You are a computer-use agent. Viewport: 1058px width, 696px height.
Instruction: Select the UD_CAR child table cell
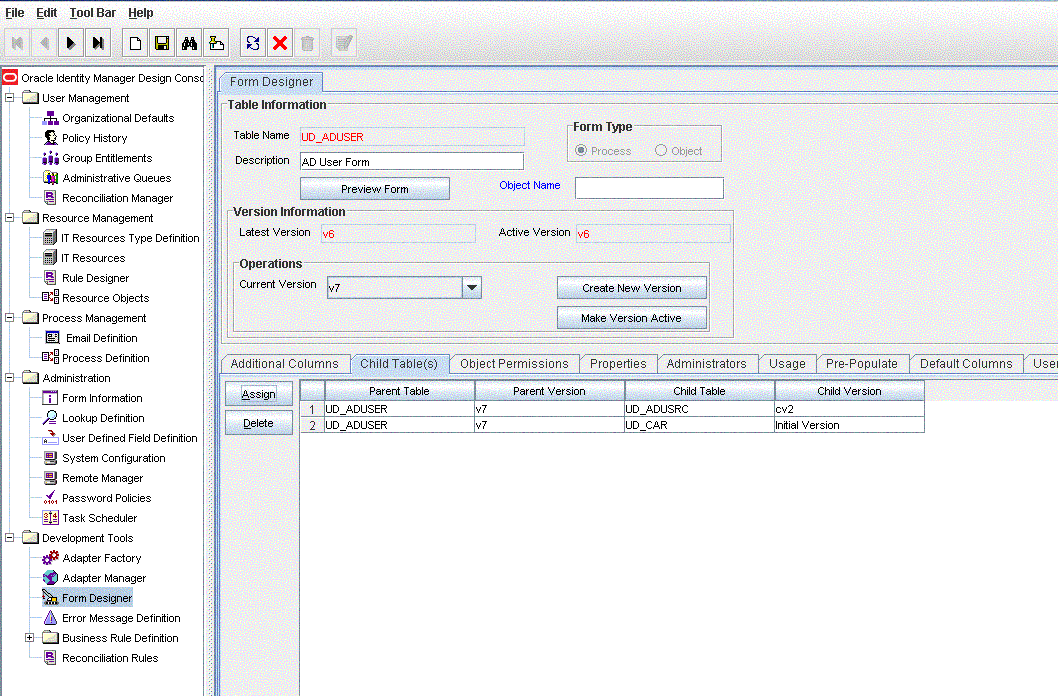(x=700, y=425)
